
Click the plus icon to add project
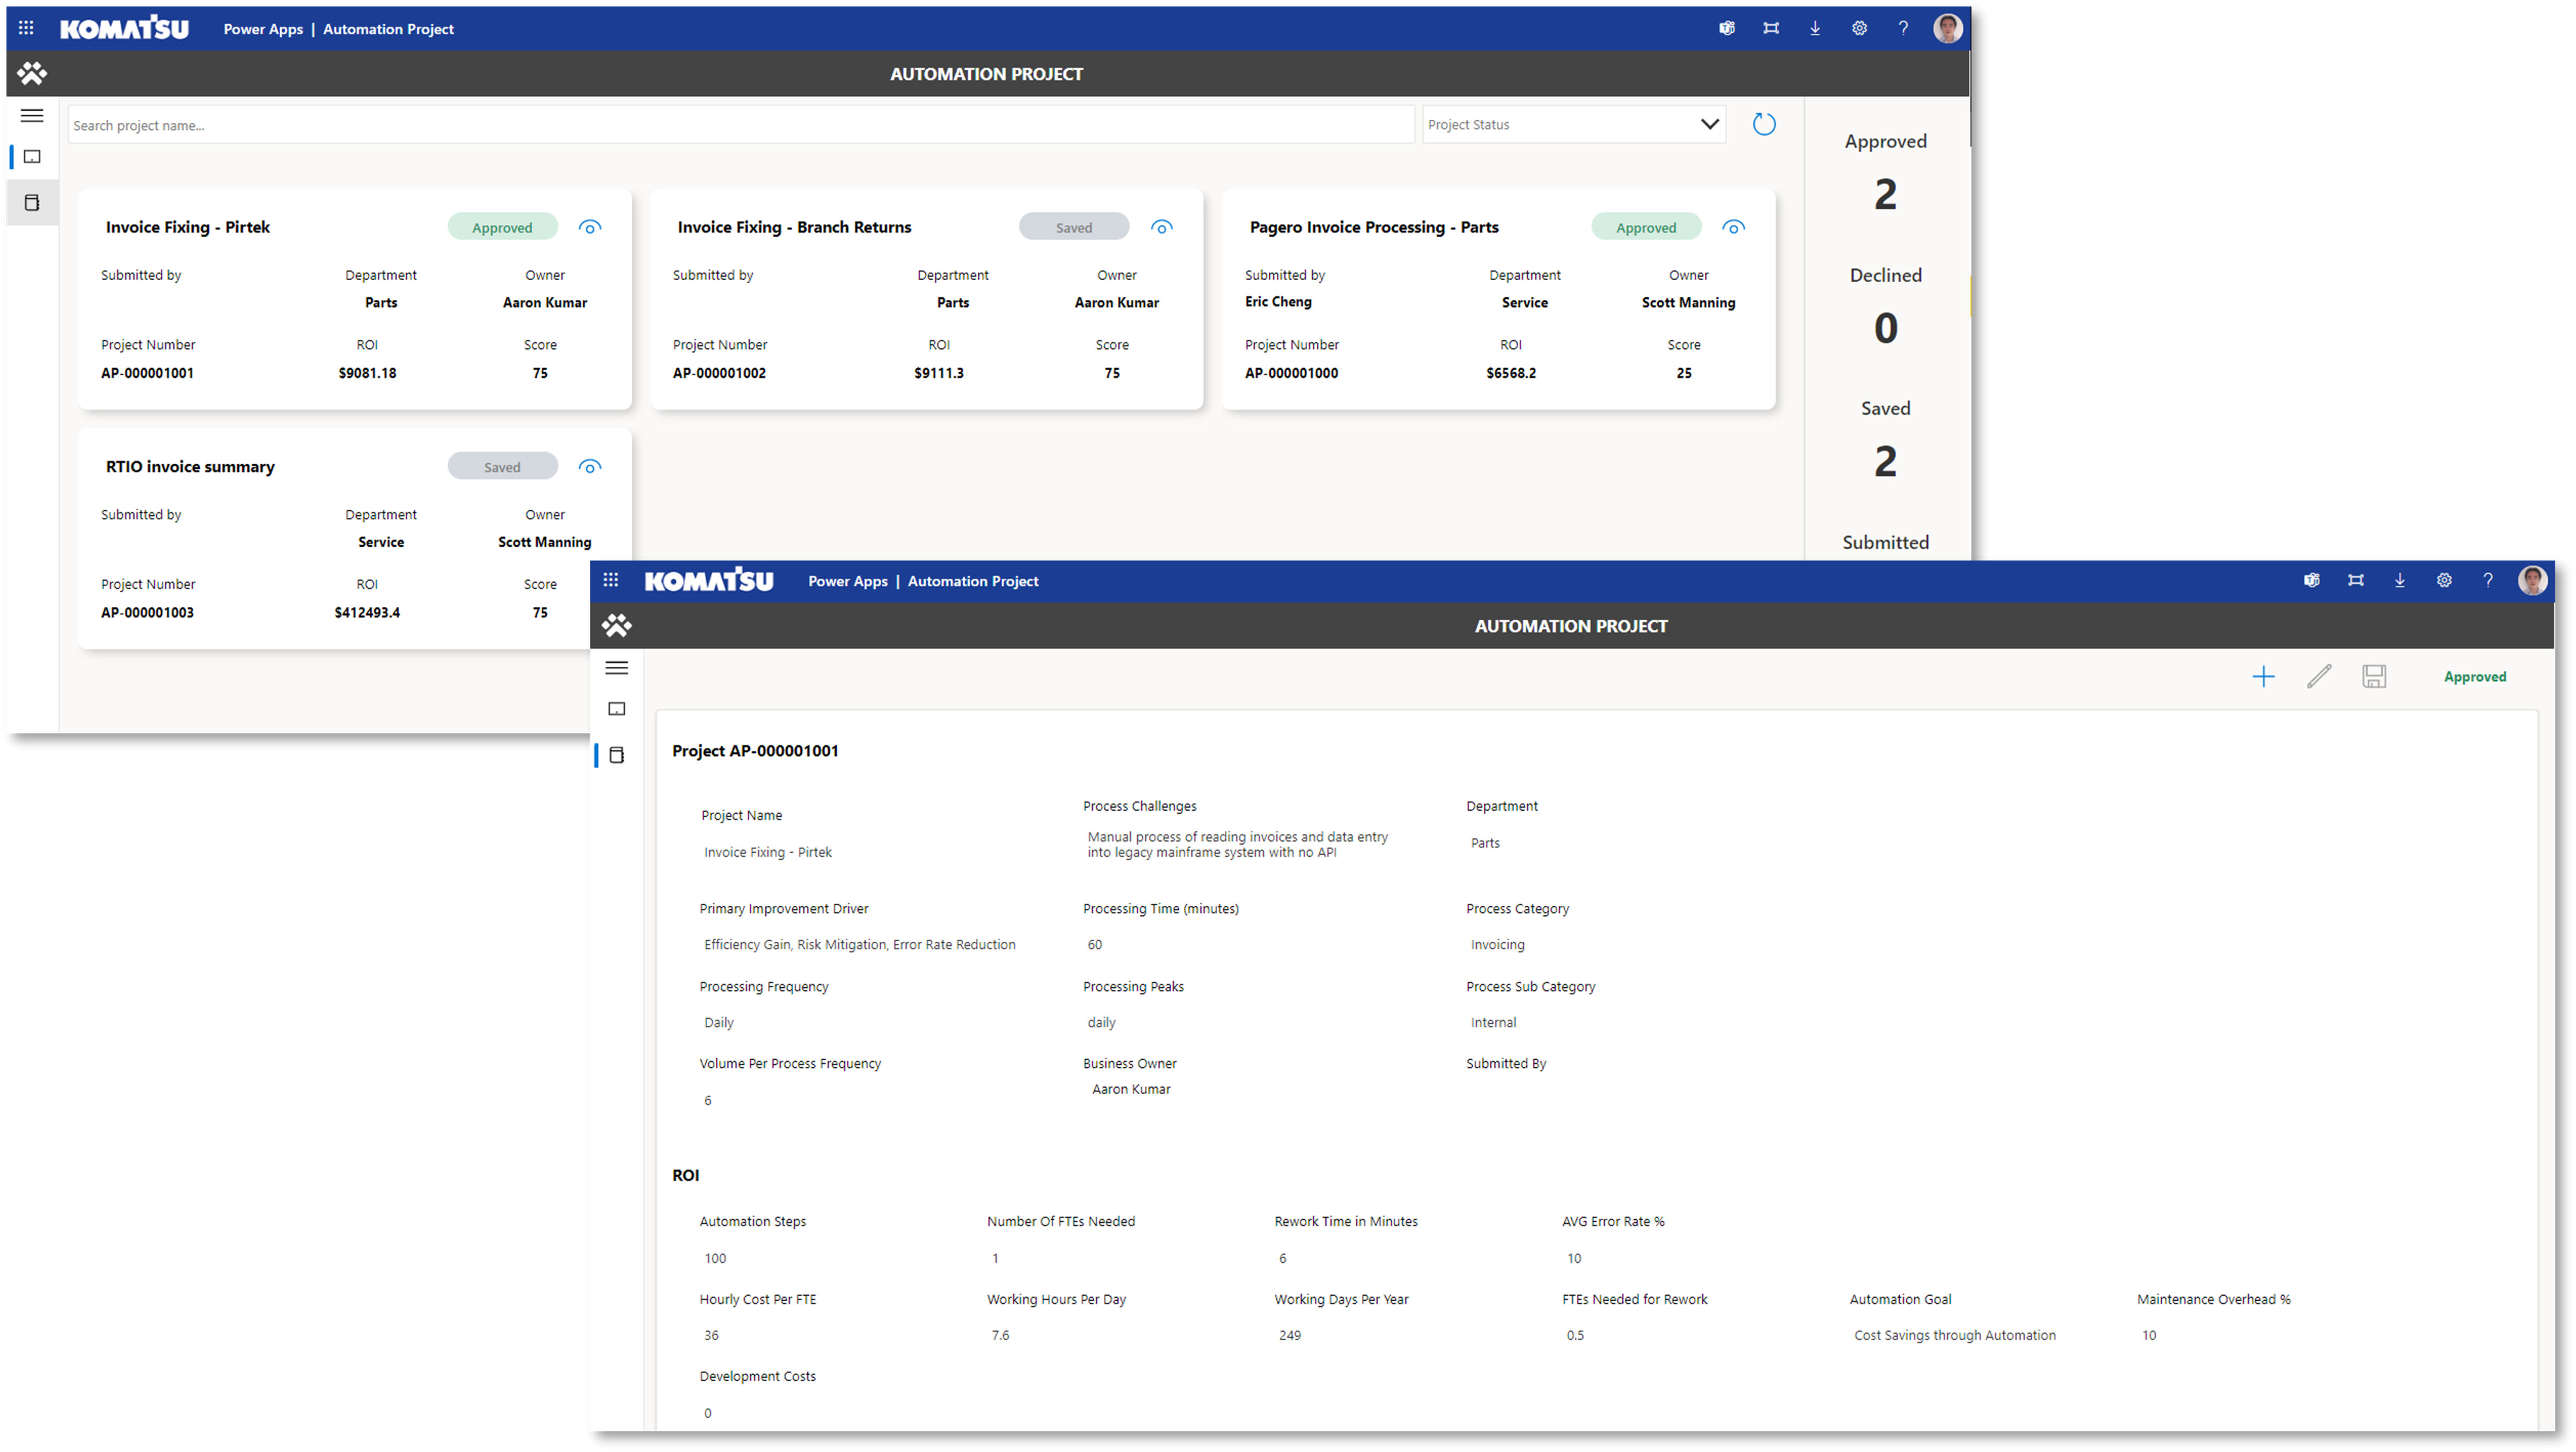[2263, 677]
